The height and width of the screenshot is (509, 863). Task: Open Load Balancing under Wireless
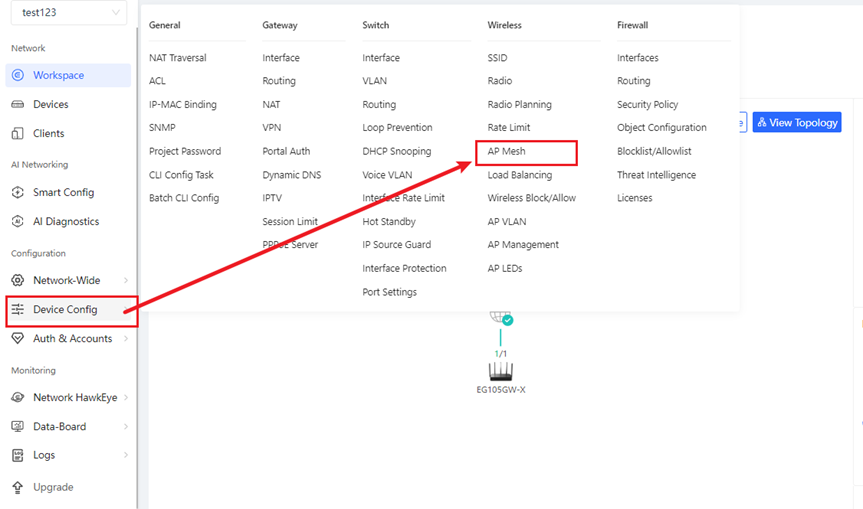520,174
